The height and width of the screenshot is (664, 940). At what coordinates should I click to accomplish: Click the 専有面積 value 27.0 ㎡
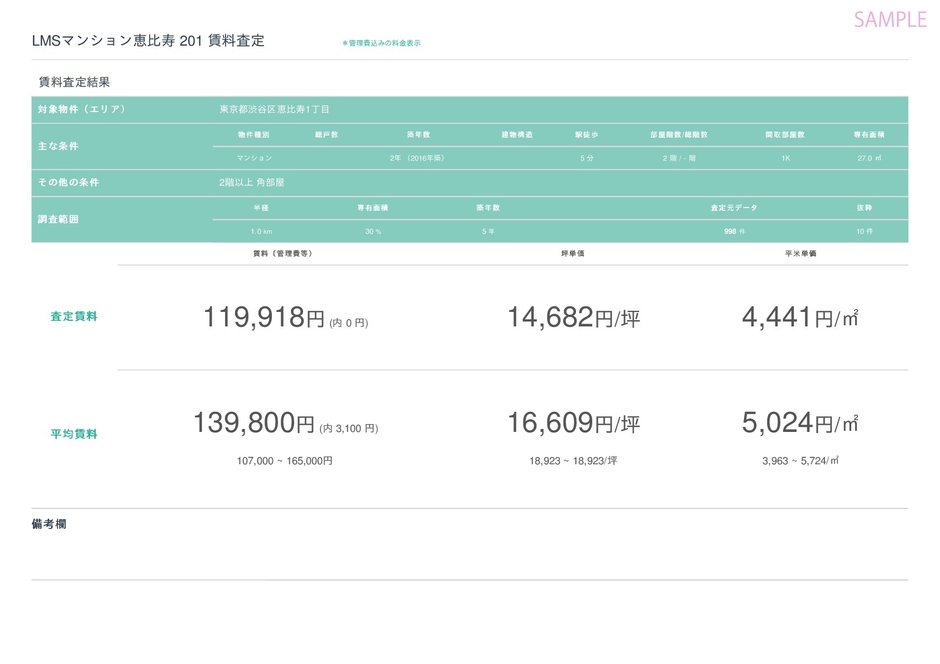(868, 158)
